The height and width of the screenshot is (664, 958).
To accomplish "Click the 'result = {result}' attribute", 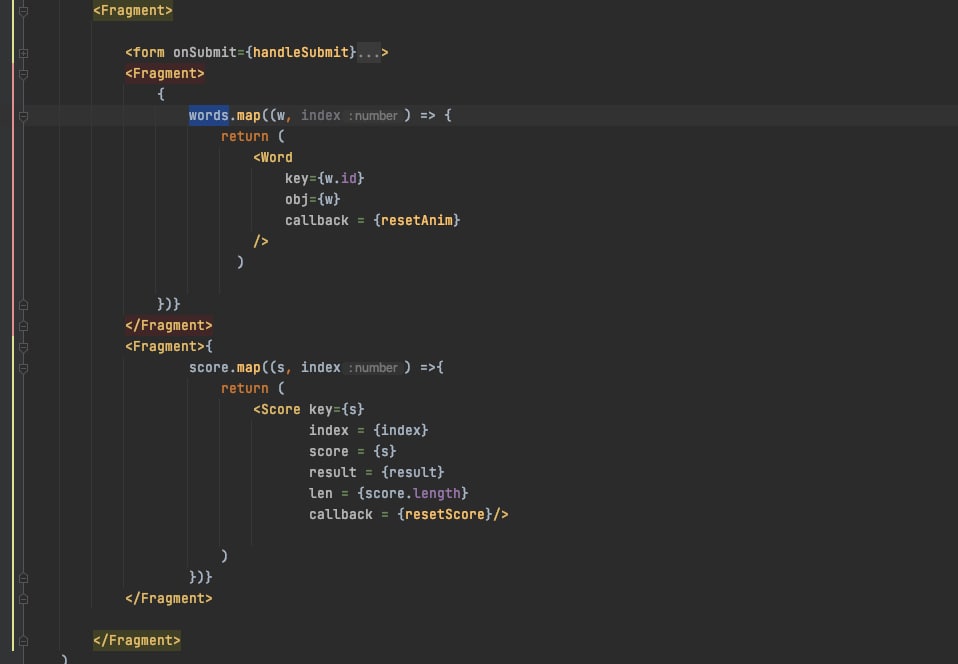I will pos(376,472).
